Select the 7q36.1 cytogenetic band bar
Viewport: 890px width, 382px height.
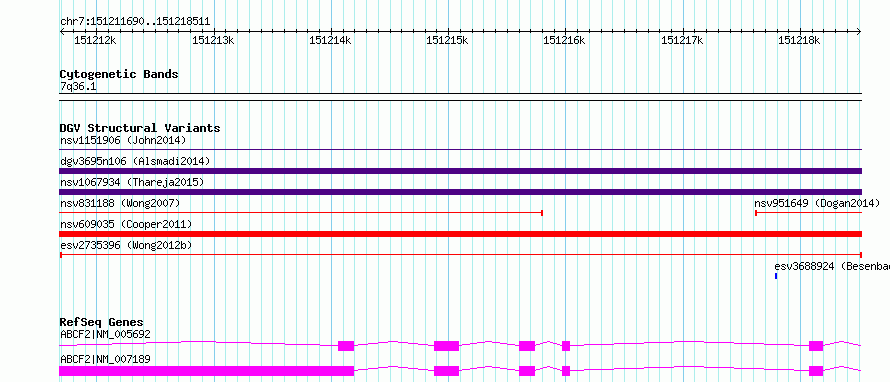click(x=461, y=97)
